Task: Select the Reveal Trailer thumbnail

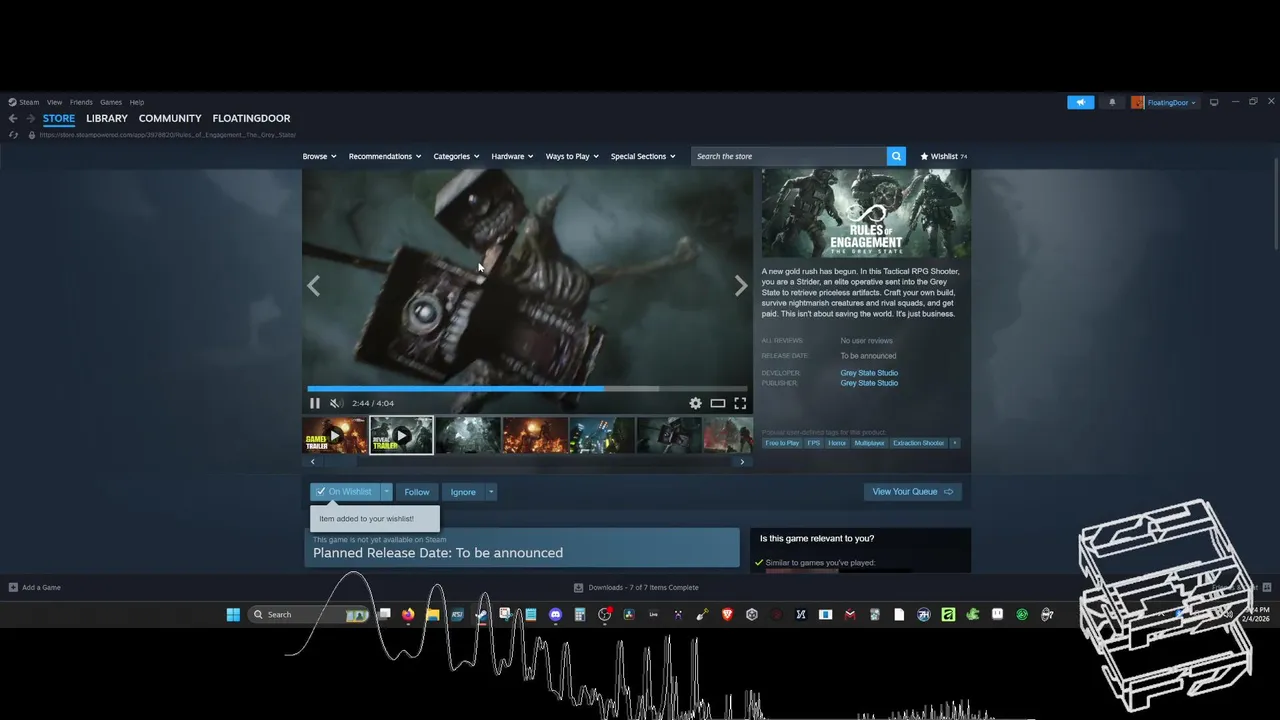Action: (401, 435)
